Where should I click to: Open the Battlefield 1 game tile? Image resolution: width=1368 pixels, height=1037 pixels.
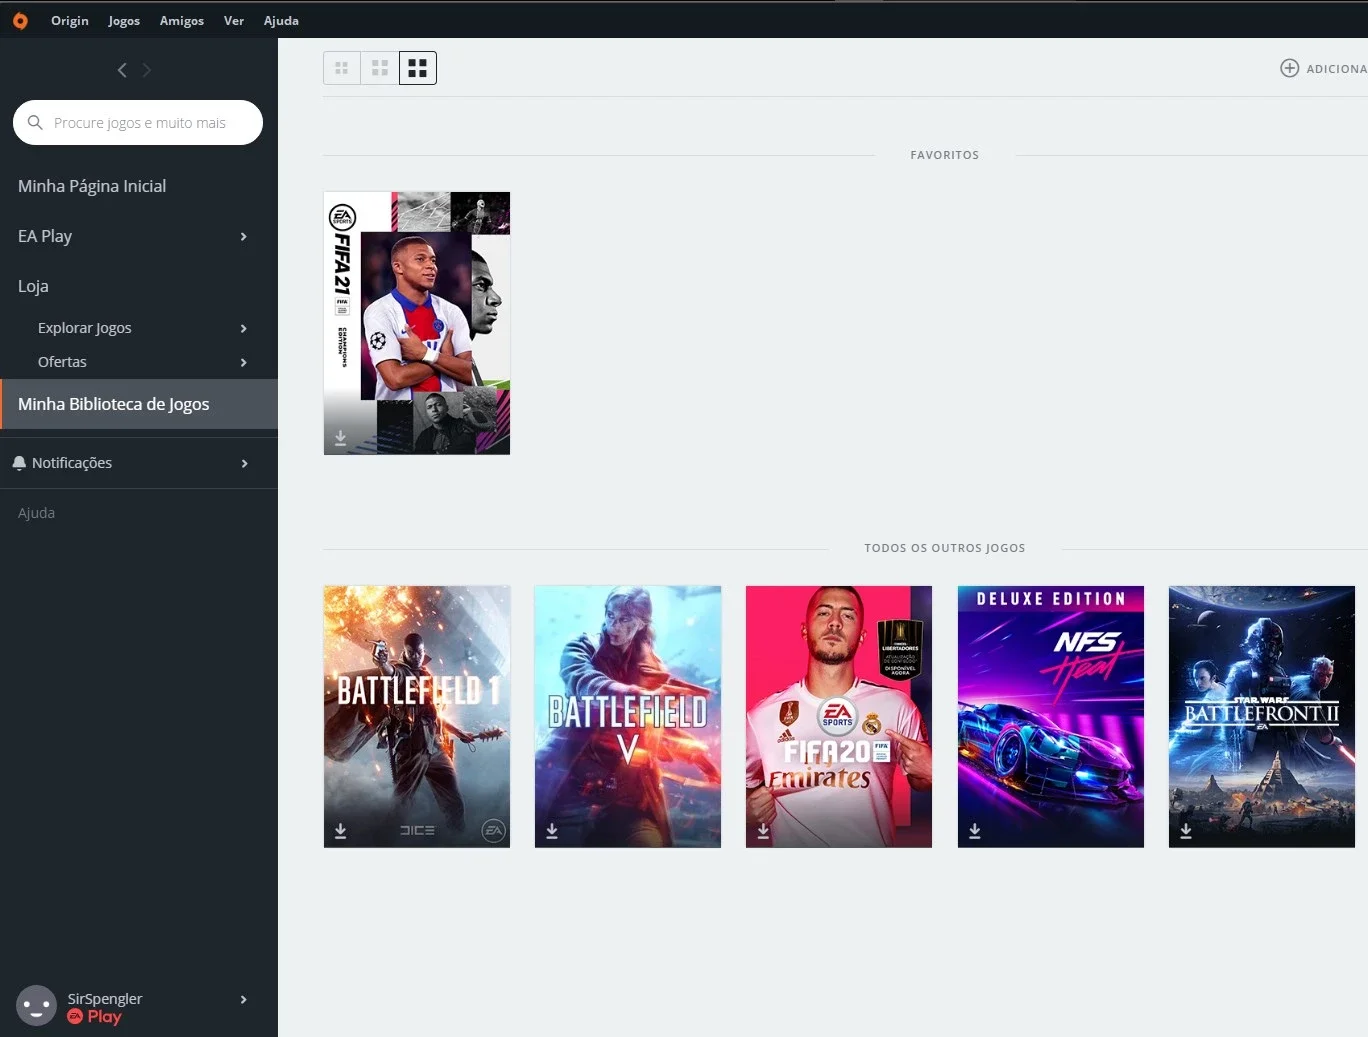click(x=417, y=717)
